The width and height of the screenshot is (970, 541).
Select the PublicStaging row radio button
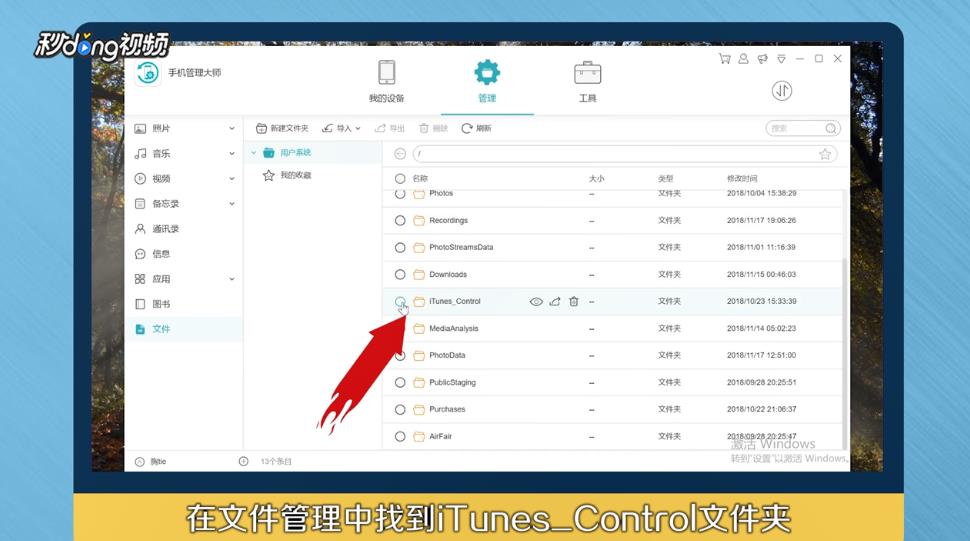(x=400, y=383)
